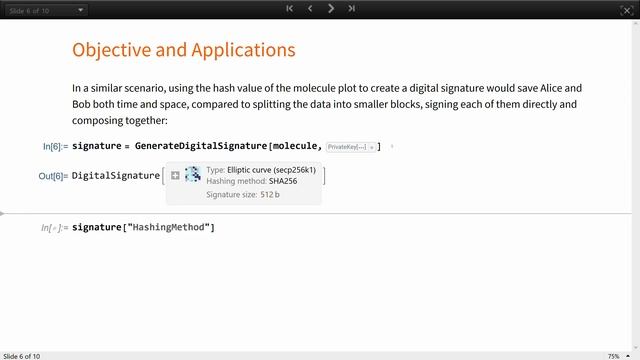Image resolution: width=640 pixels, height=360 pixels.
Task: Expand the PrivateKey summary box
Action: coord(351,147)
